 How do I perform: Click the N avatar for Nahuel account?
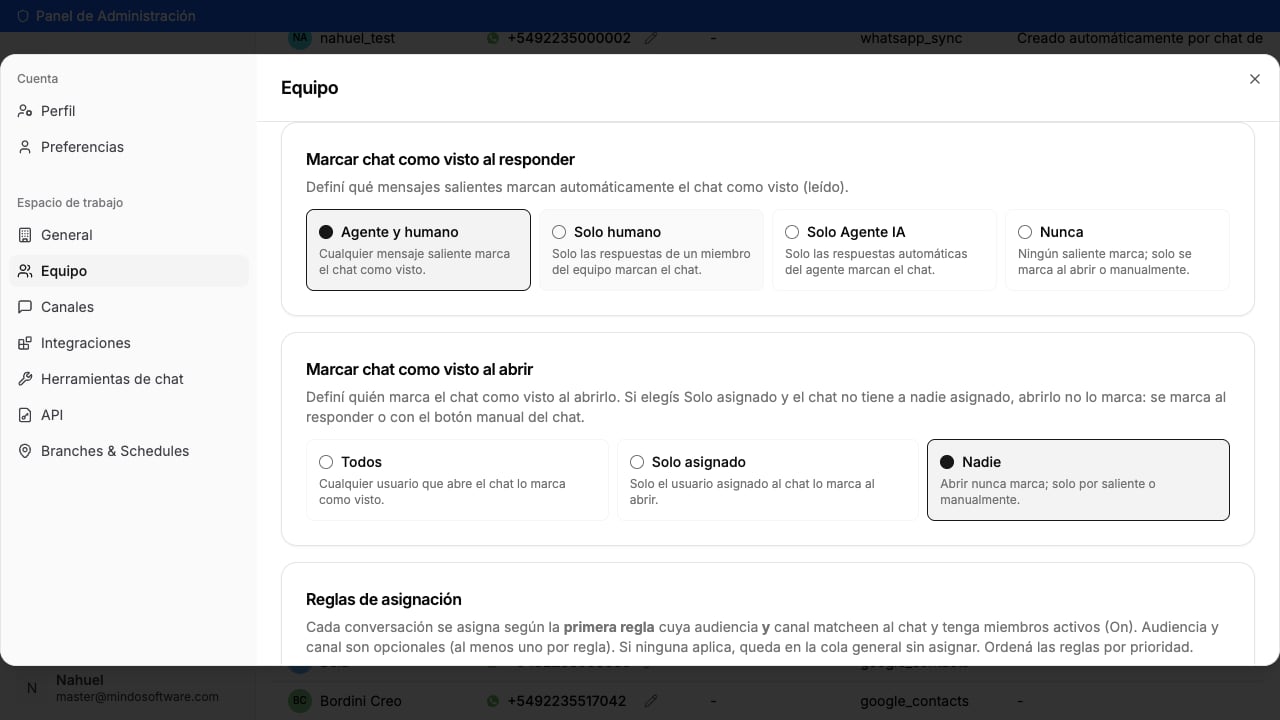coord(32,688)
